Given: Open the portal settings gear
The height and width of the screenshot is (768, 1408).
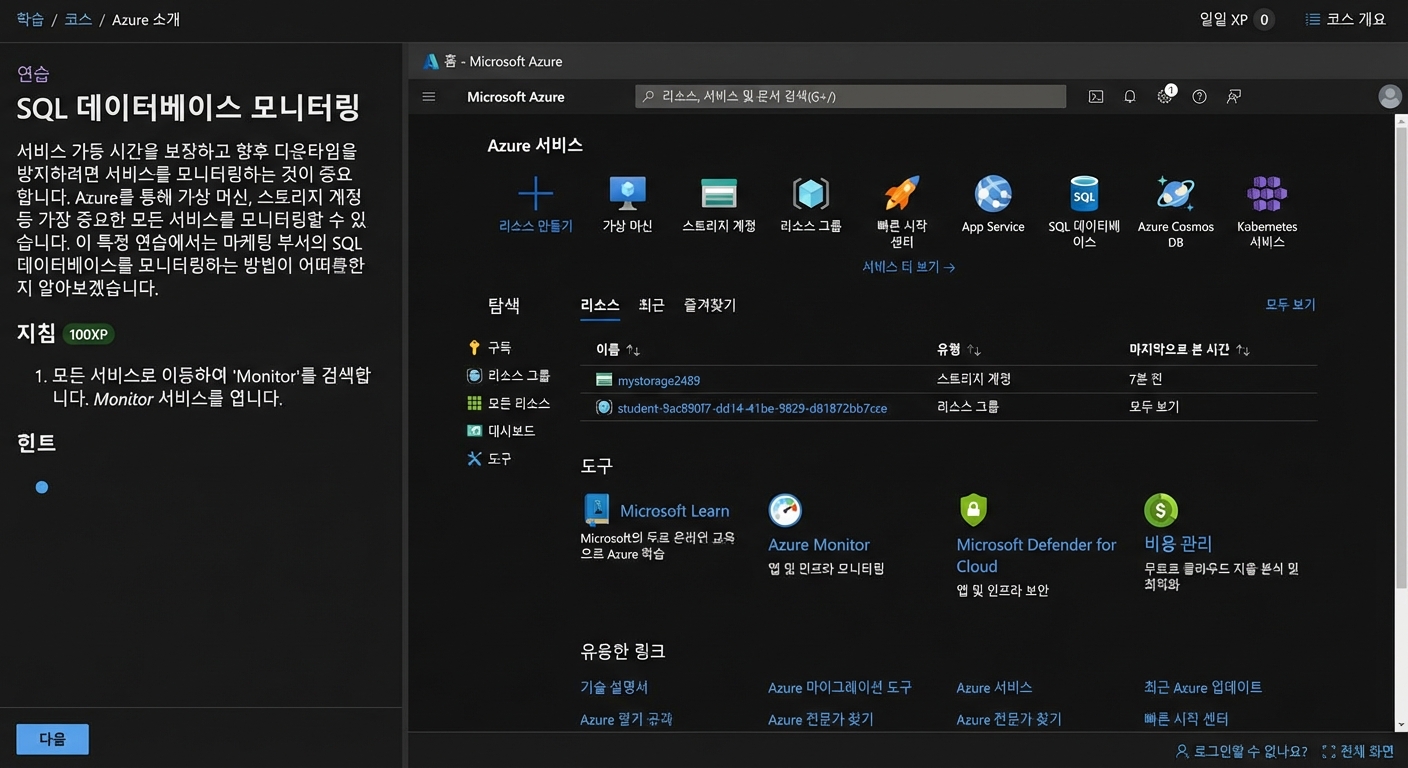Looking at the screenshot, I should coord(1165,96).
